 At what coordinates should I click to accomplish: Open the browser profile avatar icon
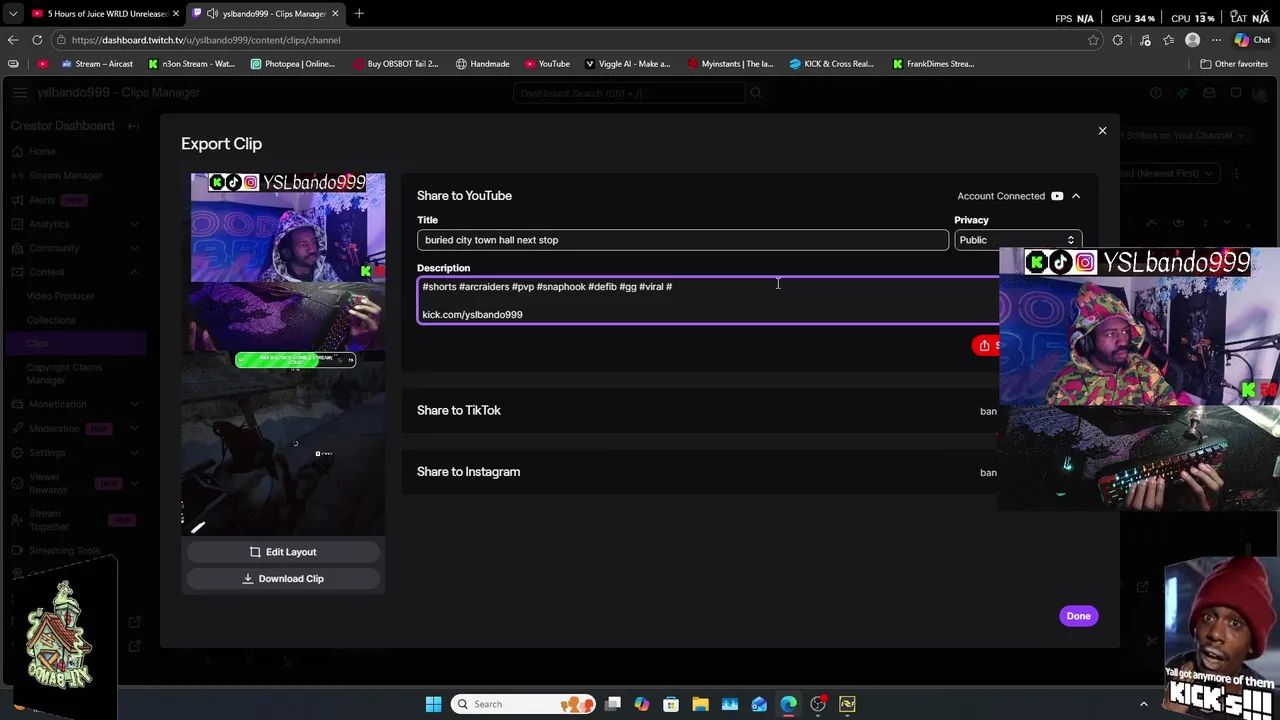point(1192,40)
